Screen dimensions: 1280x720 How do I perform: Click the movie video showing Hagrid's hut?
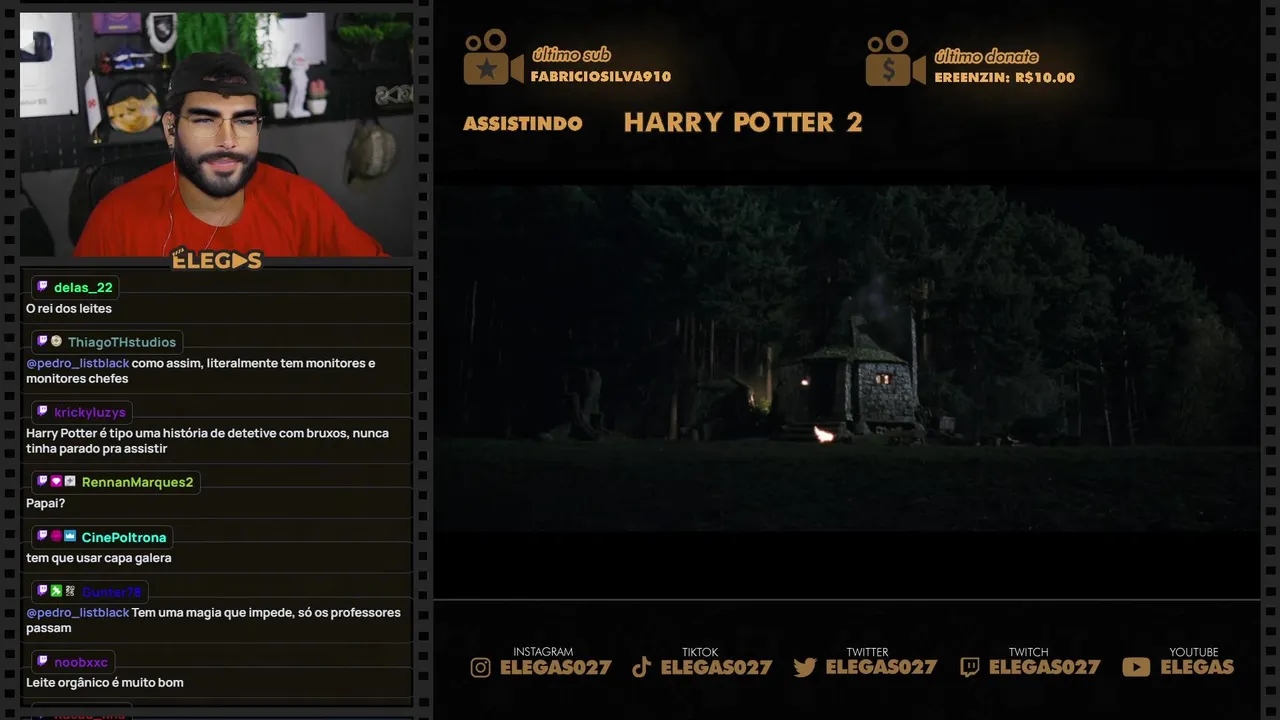pyautogui.click(x=847, y=357)
